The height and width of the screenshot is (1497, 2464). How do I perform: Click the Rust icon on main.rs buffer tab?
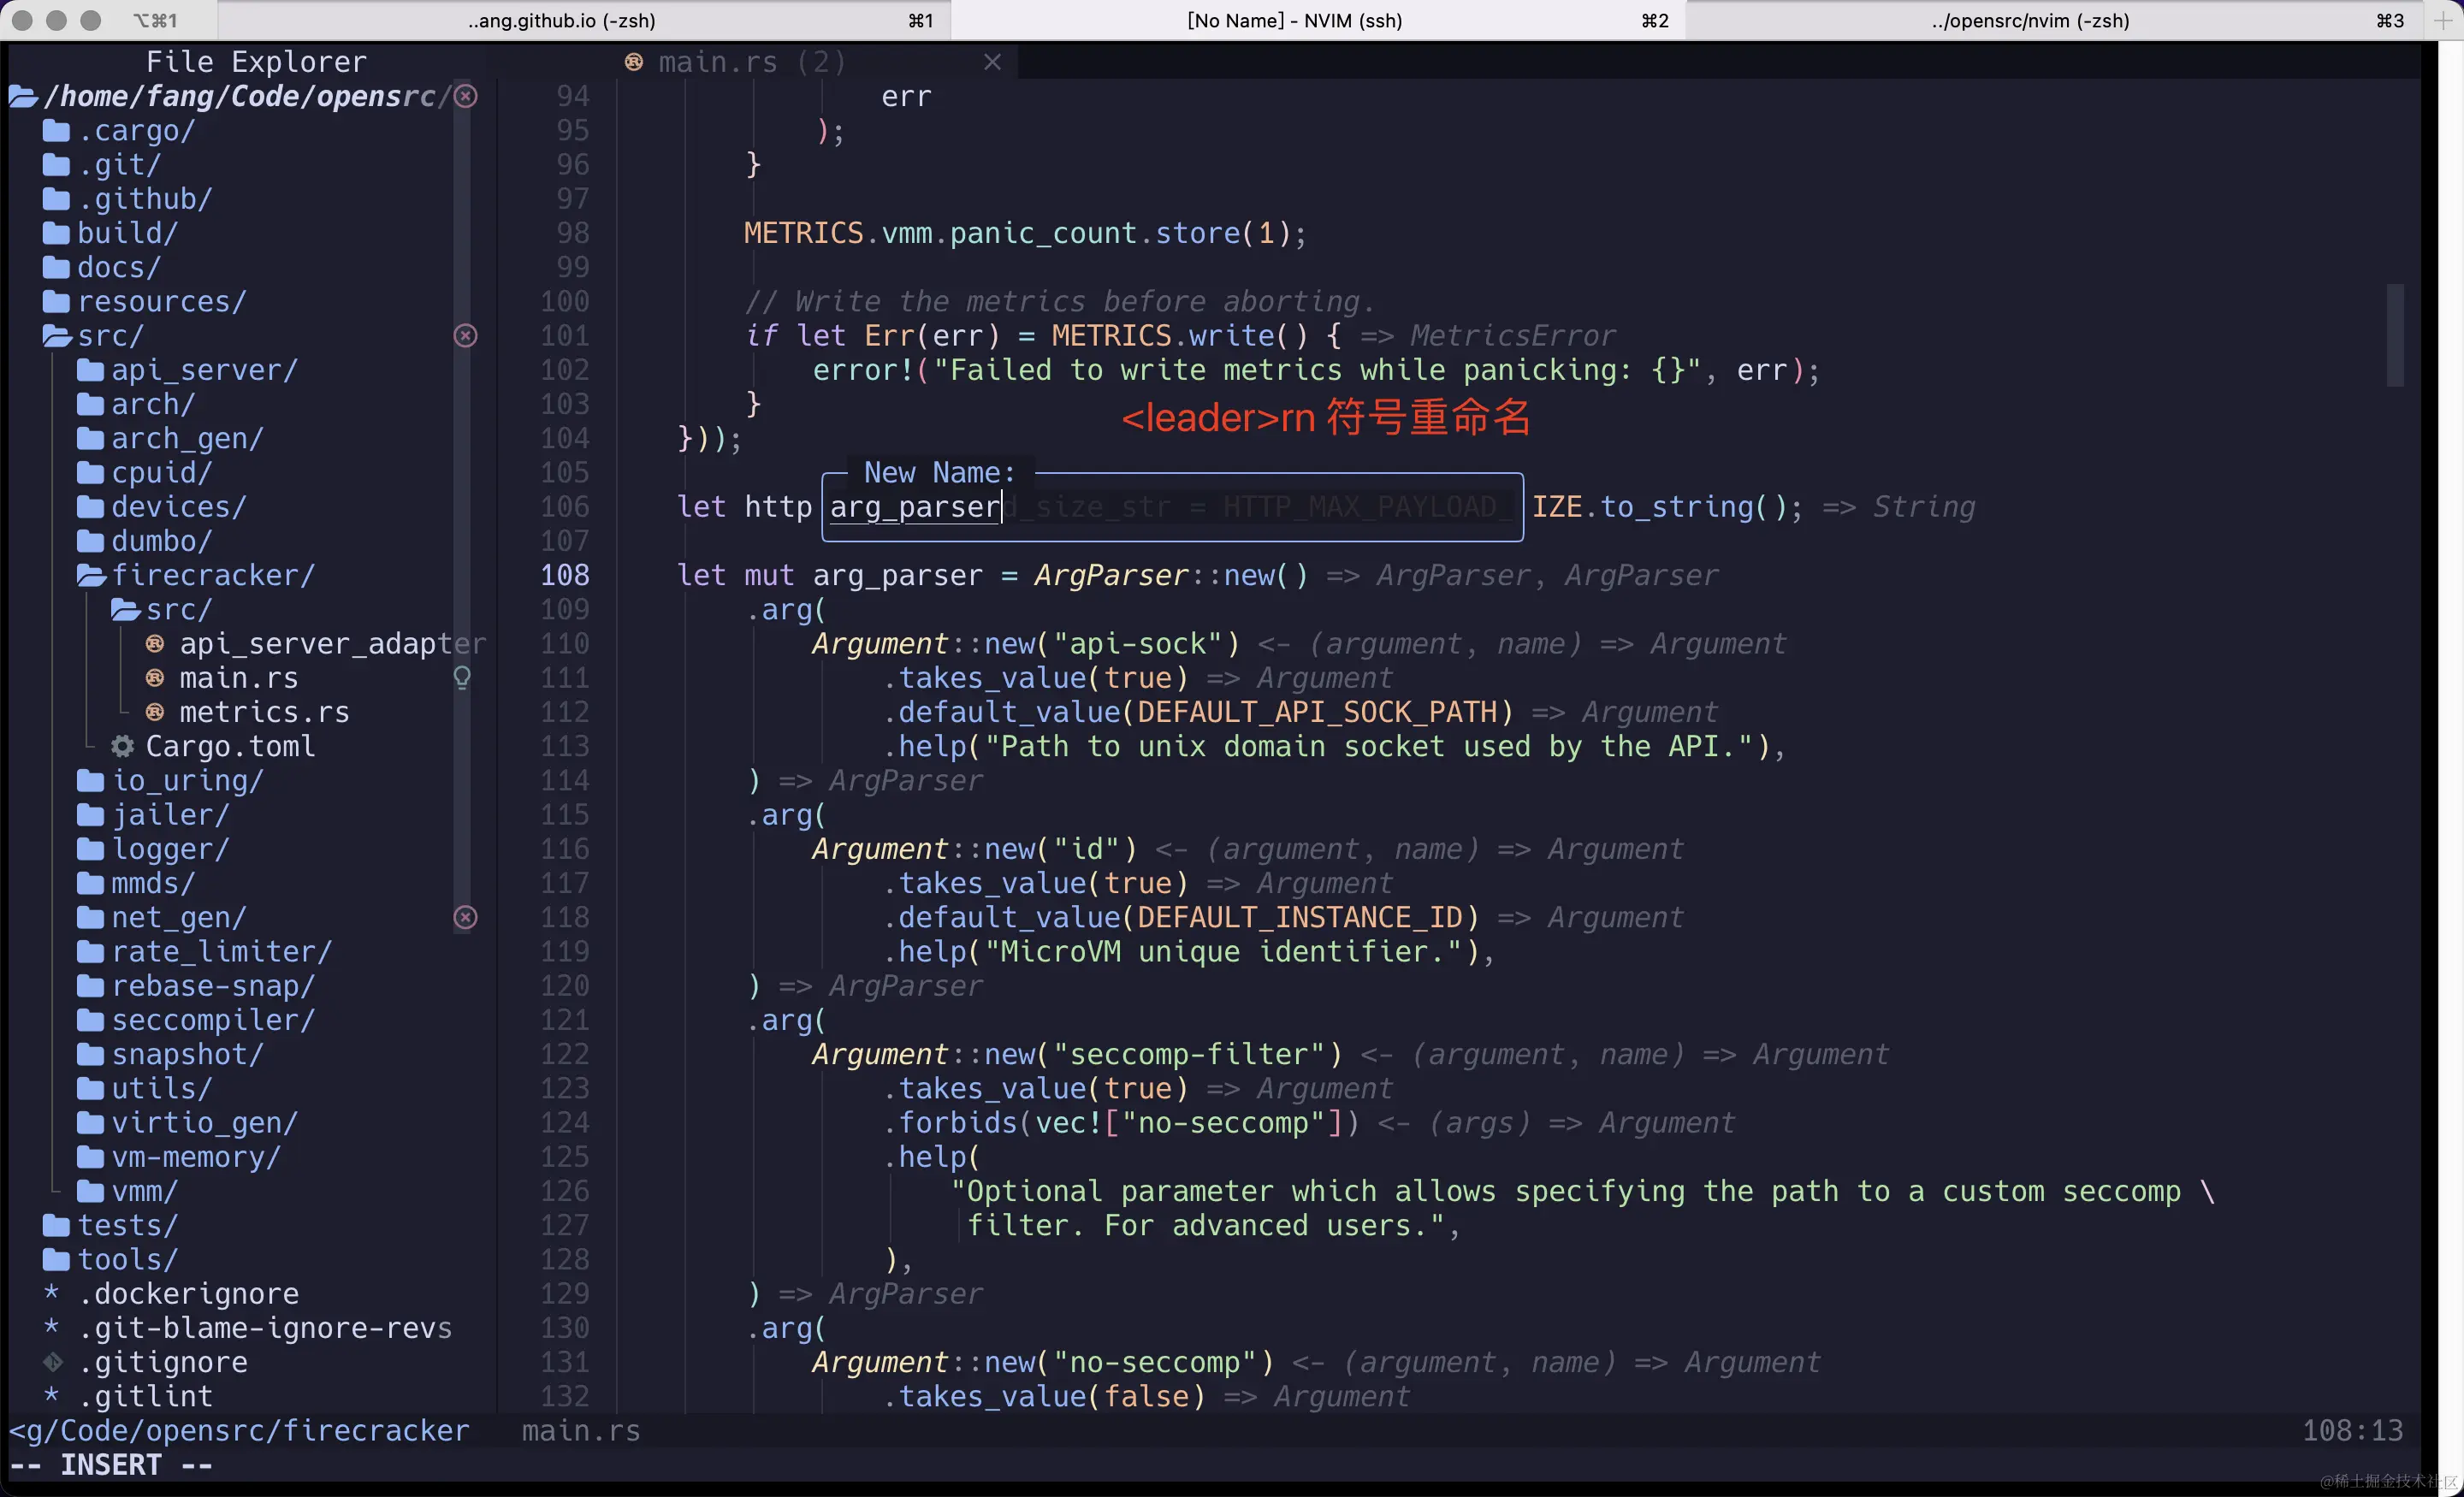tap(633, 62)
